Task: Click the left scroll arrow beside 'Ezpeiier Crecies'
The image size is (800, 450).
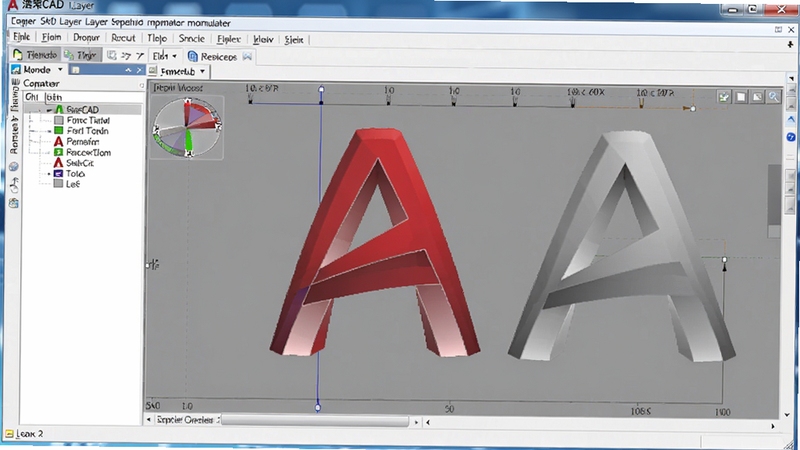Action: pos(149,420)
